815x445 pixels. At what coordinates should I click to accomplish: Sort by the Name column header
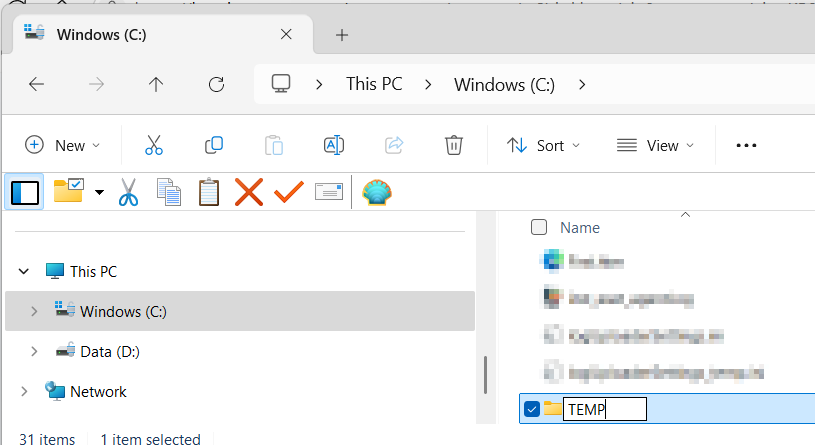(580, 228)
